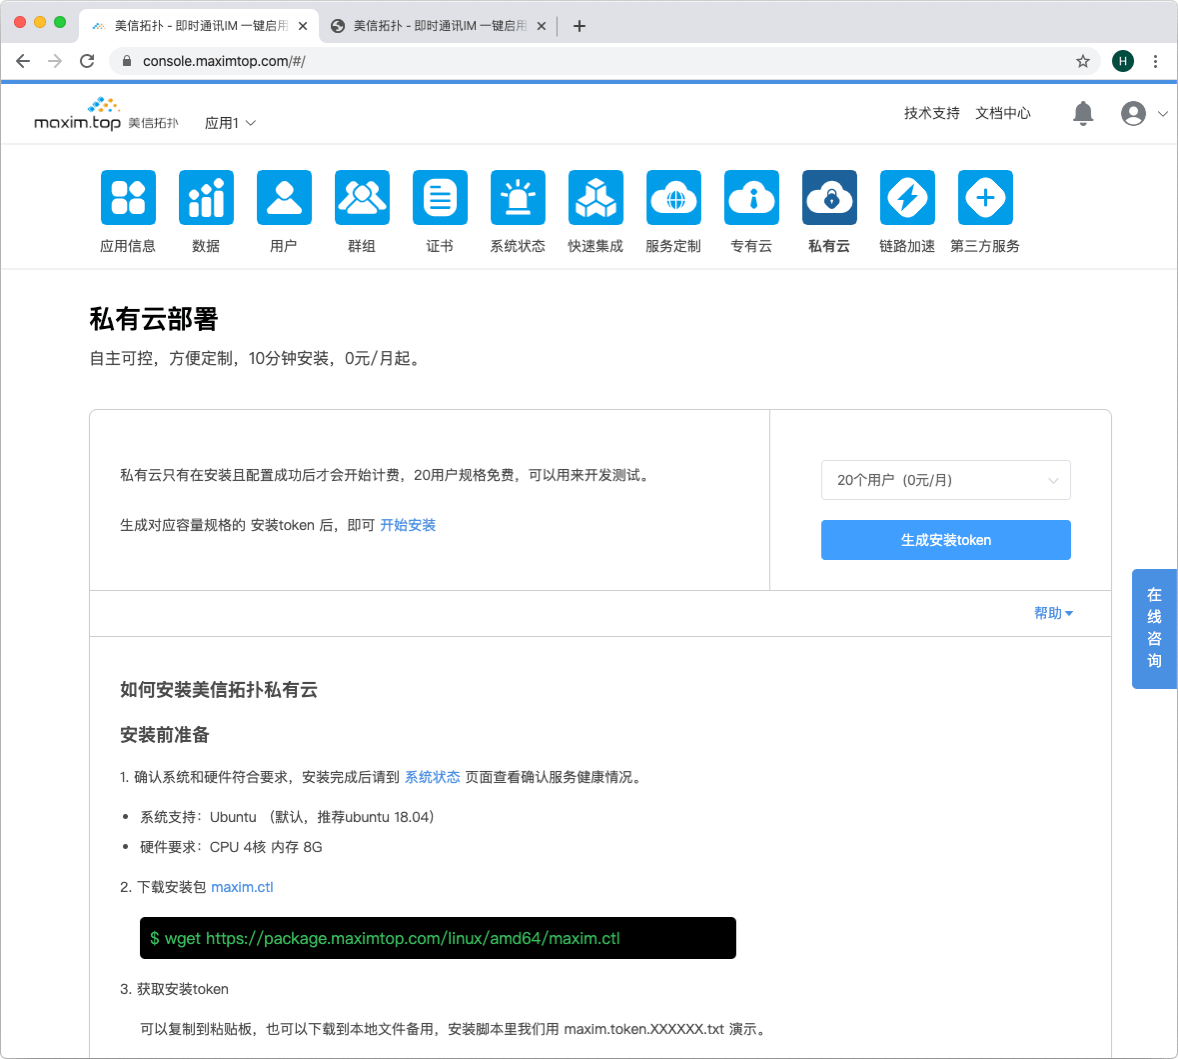The width and height of the screenshot is (1178, 1059).
Task: Click the notification bell icon
Action: point(1083,113)
